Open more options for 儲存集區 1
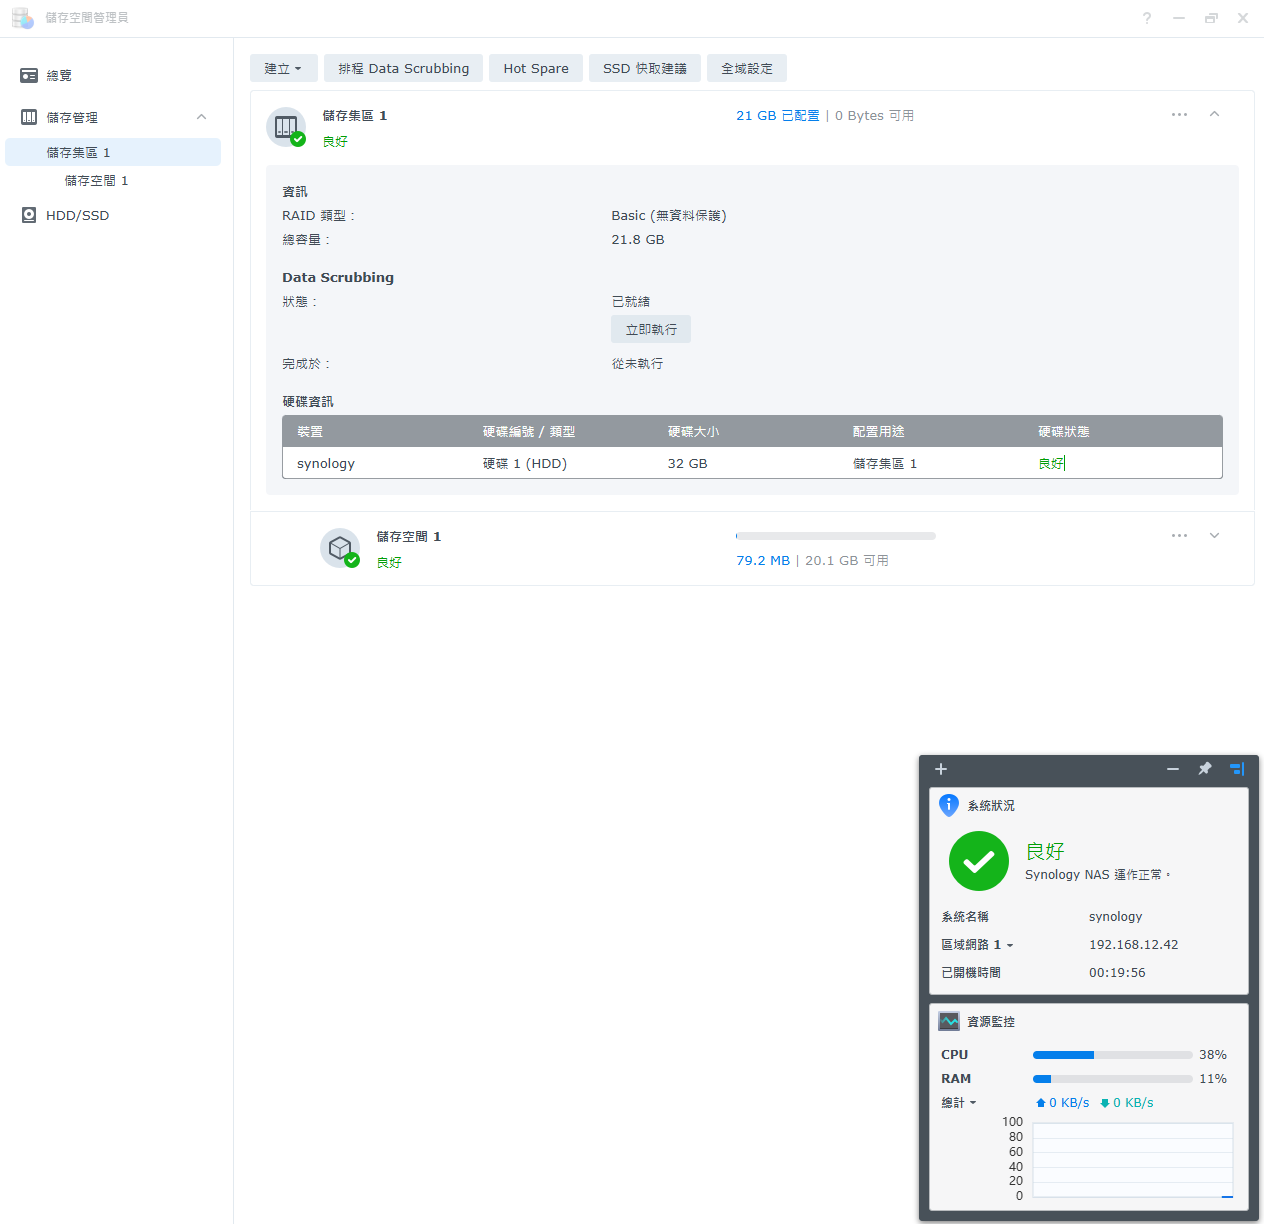Image resolution: width=1264 pixels, height=1224 pixels. click(x=1180, y=115)
